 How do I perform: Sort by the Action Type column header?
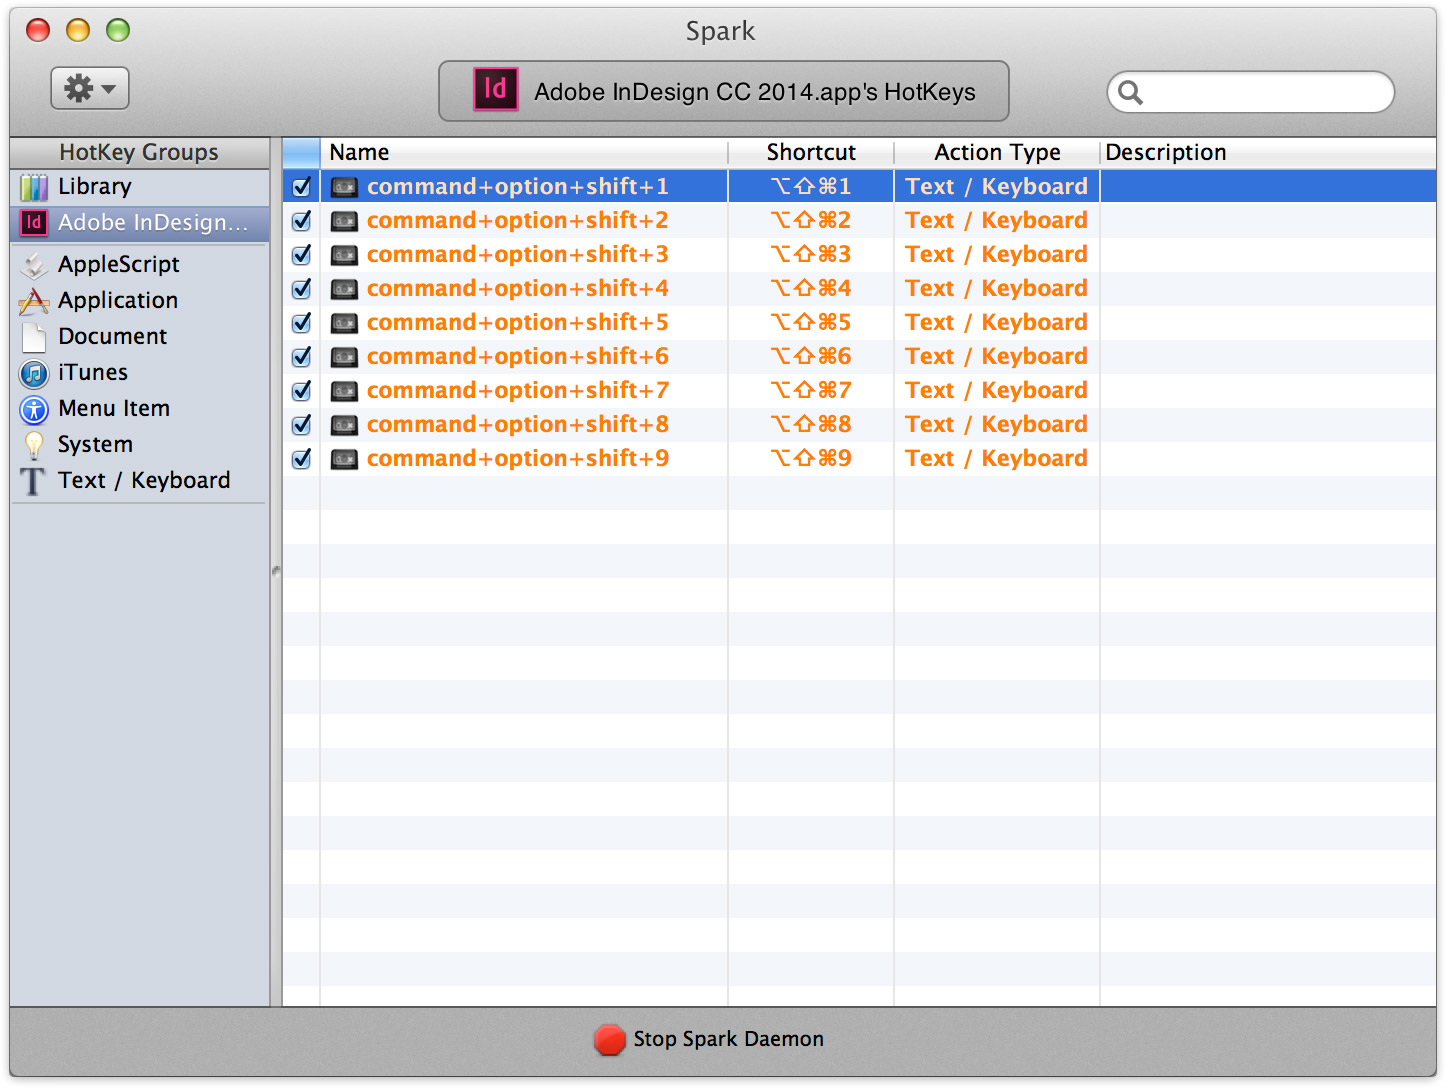997,153
